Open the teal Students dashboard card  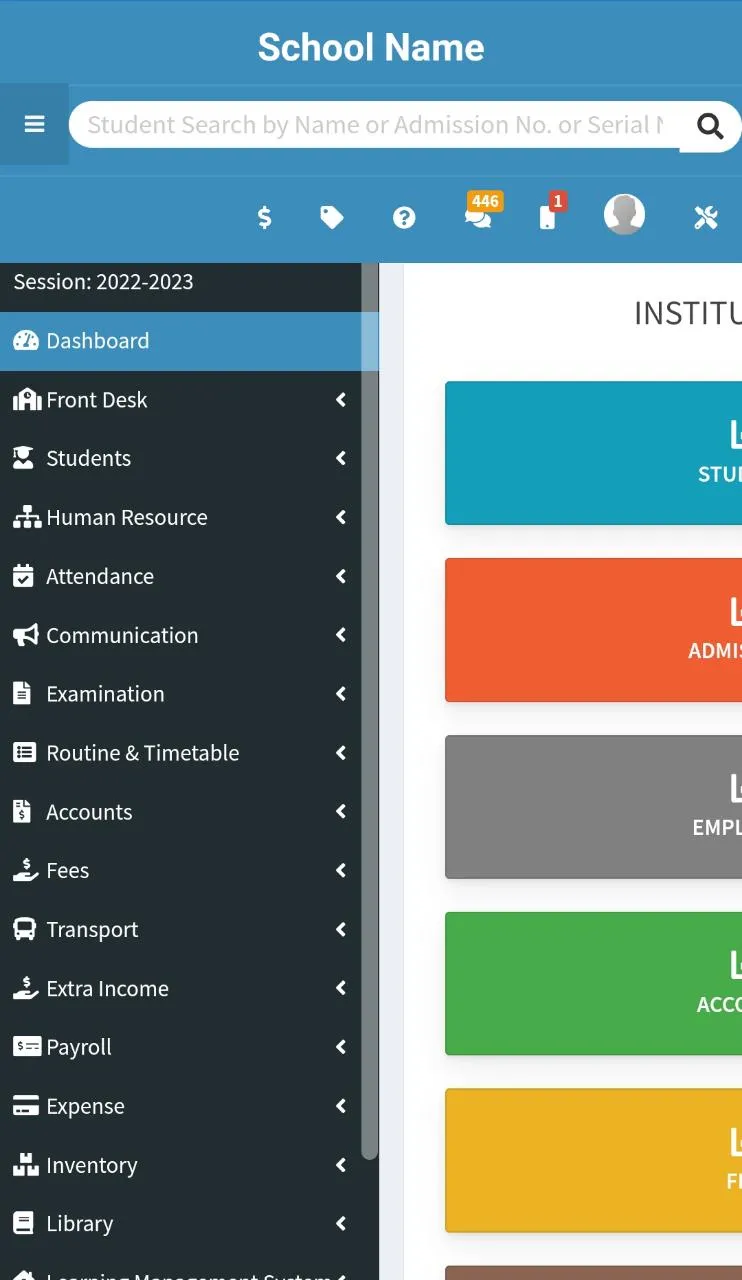(593, 453)
